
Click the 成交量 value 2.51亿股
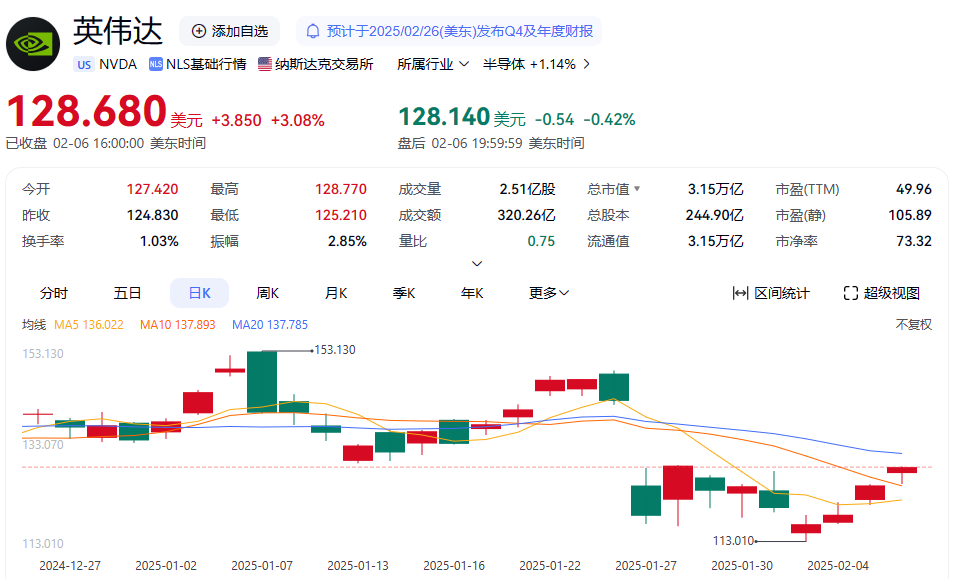[x=528, y=190]
